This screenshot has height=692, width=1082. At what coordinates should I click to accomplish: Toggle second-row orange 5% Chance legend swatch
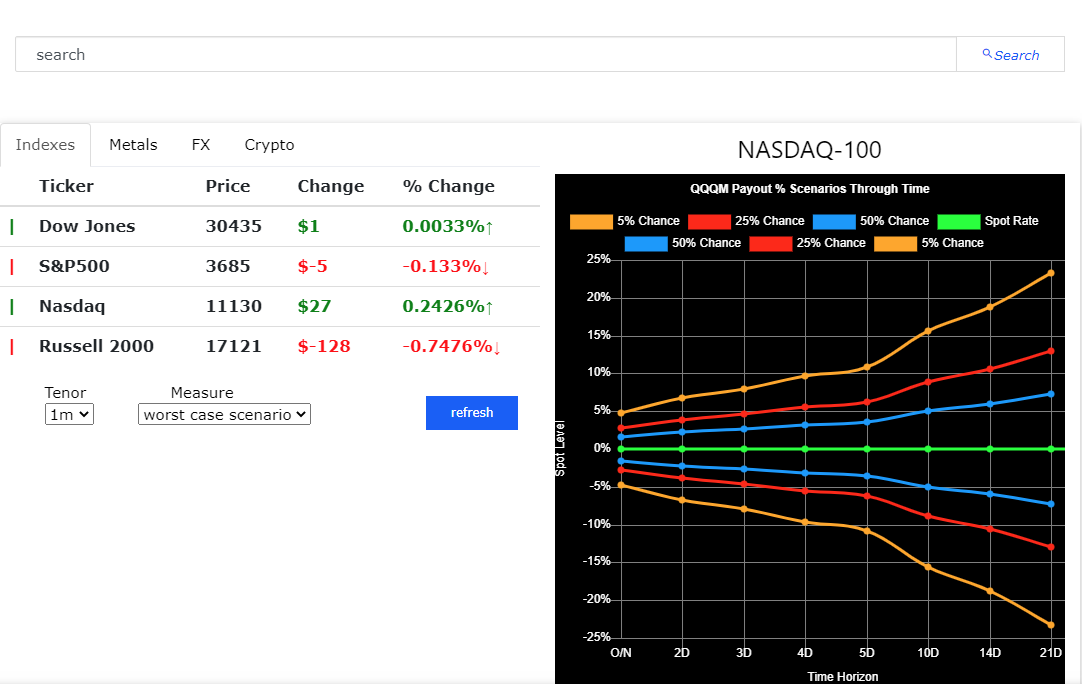pos(895,244)
